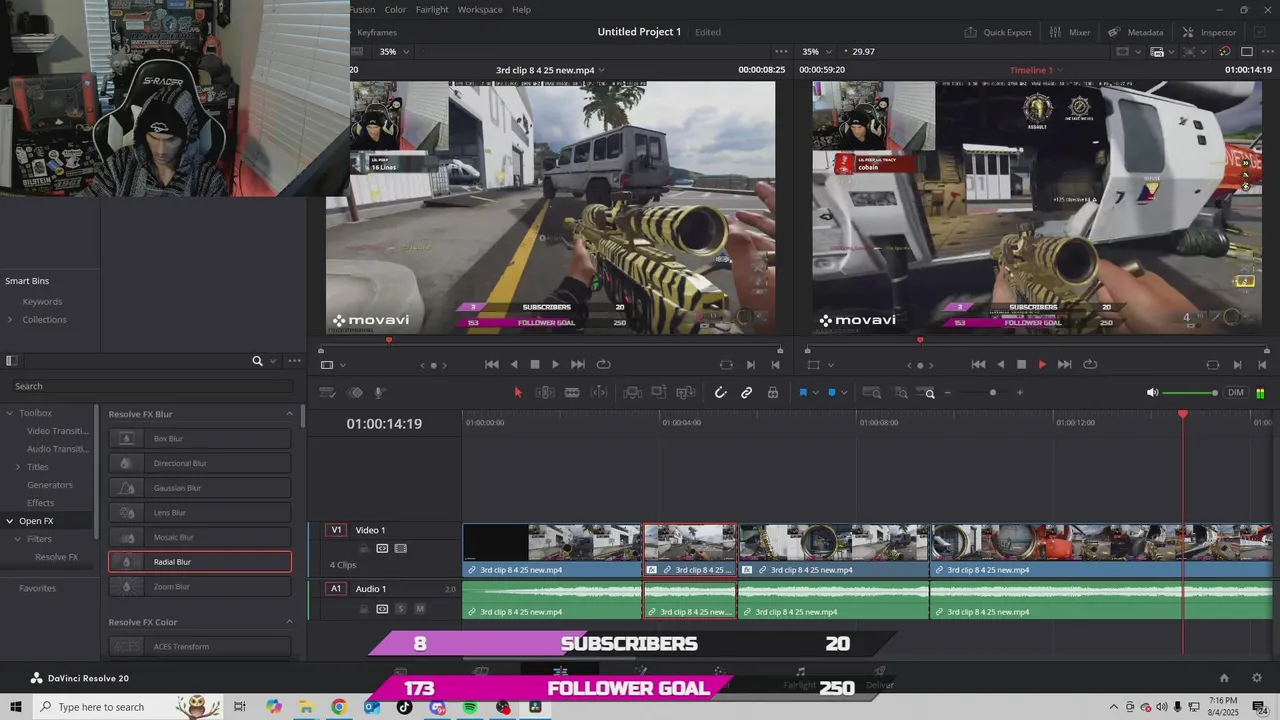Viewport: 1280px width, 720px height.
Task: Open the Metadata panel
Action: 1136,32
